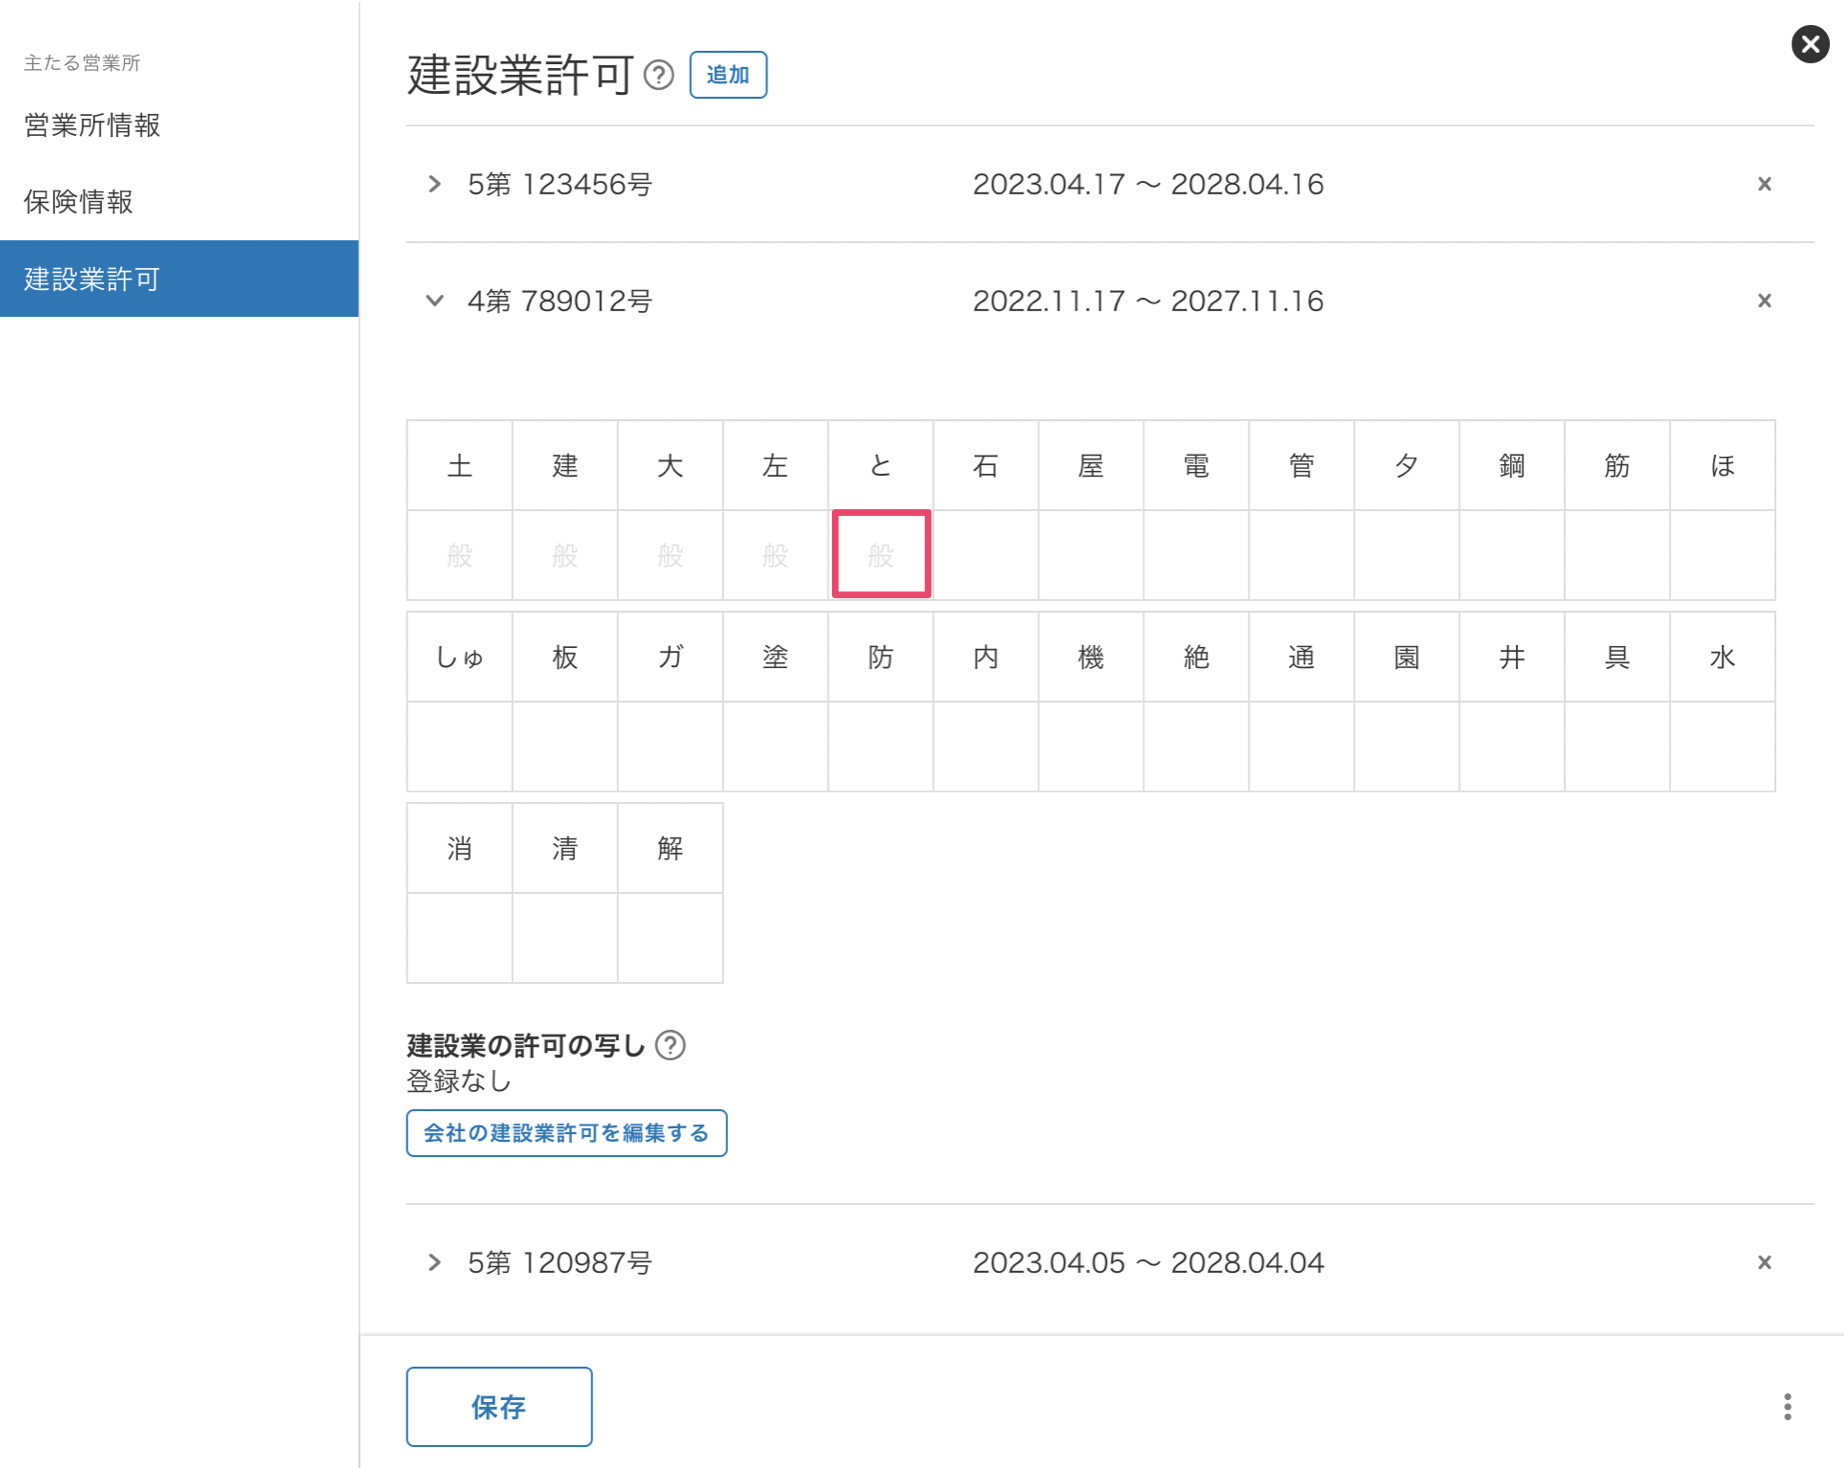Click 会社の建設業許可を編集する button
The width and height of the screenshot is (1844, 1468).
(566, 1133)
